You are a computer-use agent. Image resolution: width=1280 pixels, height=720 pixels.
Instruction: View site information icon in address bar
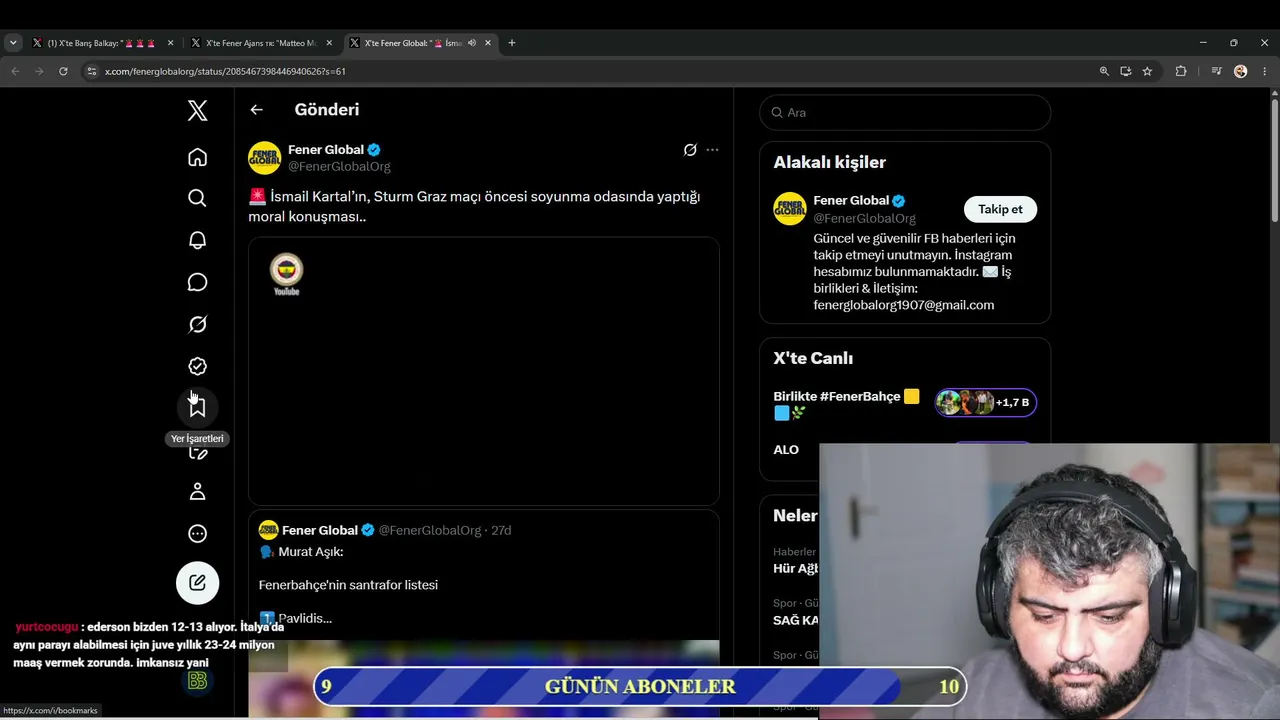click(91, 71)
